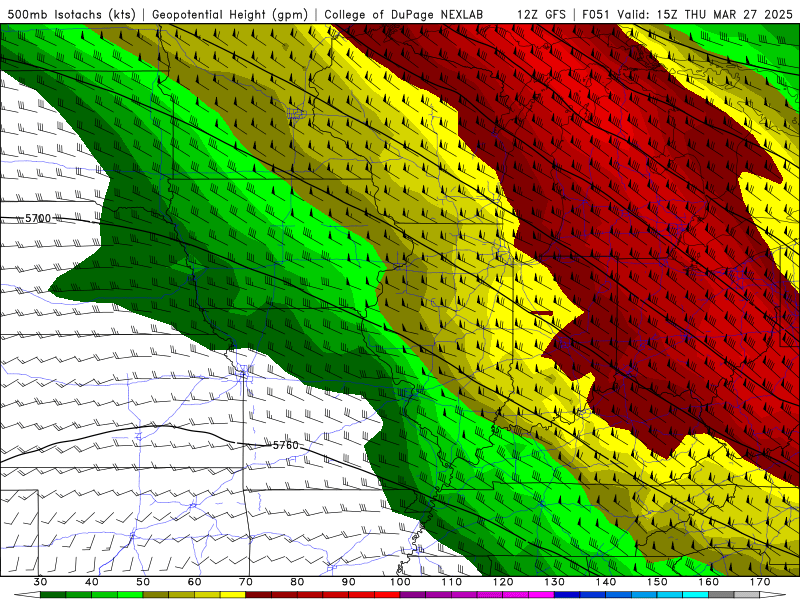The width and height of the screenshot is (800, 600).
Task: Click the 140 knot color bar label
Action: (606, 582)
